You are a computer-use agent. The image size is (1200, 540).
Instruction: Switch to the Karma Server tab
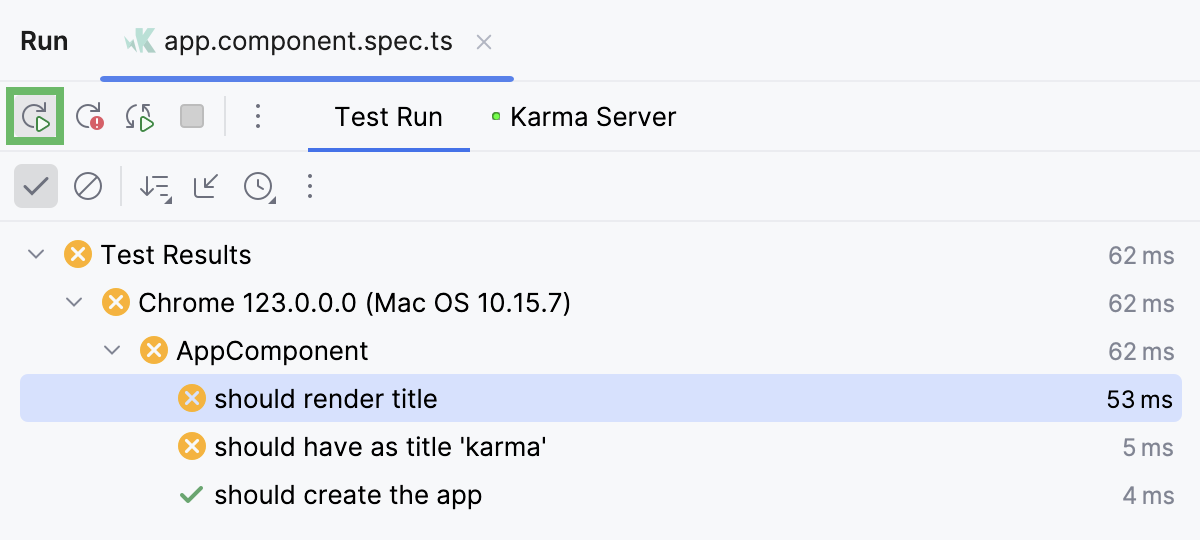pos(584,117)
